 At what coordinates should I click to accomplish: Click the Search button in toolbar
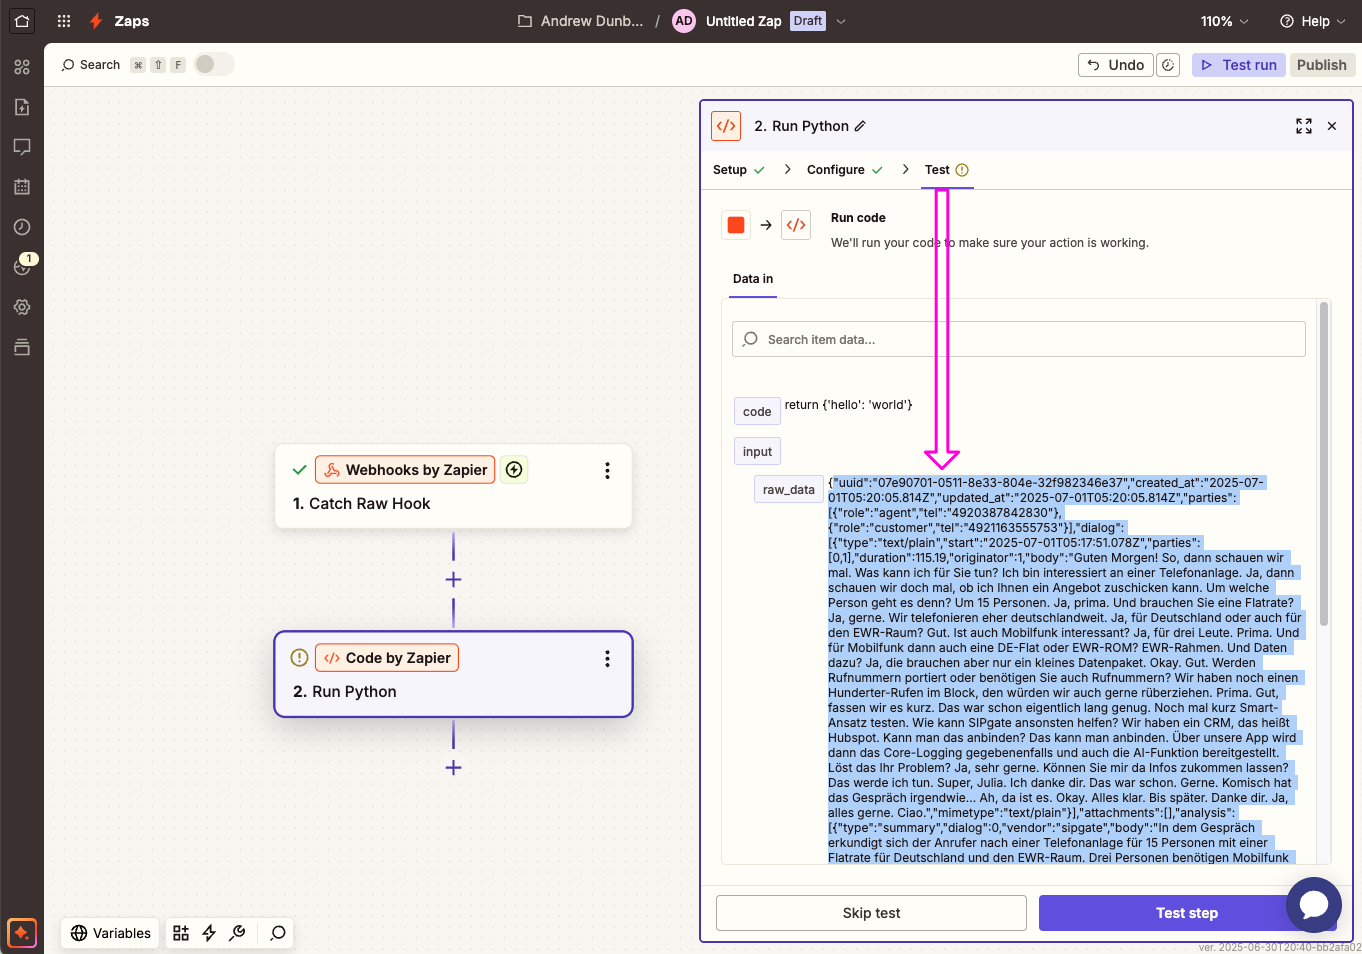coord(91,65)
